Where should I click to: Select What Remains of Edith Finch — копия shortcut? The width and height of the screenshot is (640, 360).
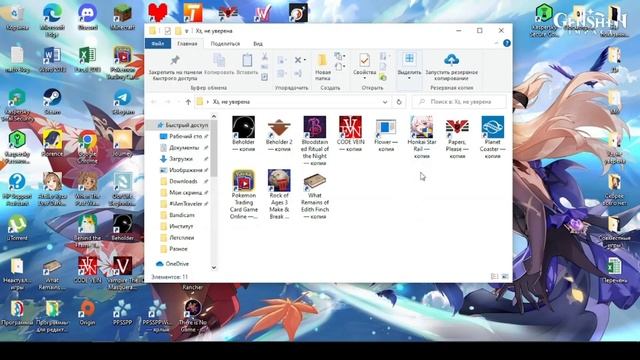315,194
